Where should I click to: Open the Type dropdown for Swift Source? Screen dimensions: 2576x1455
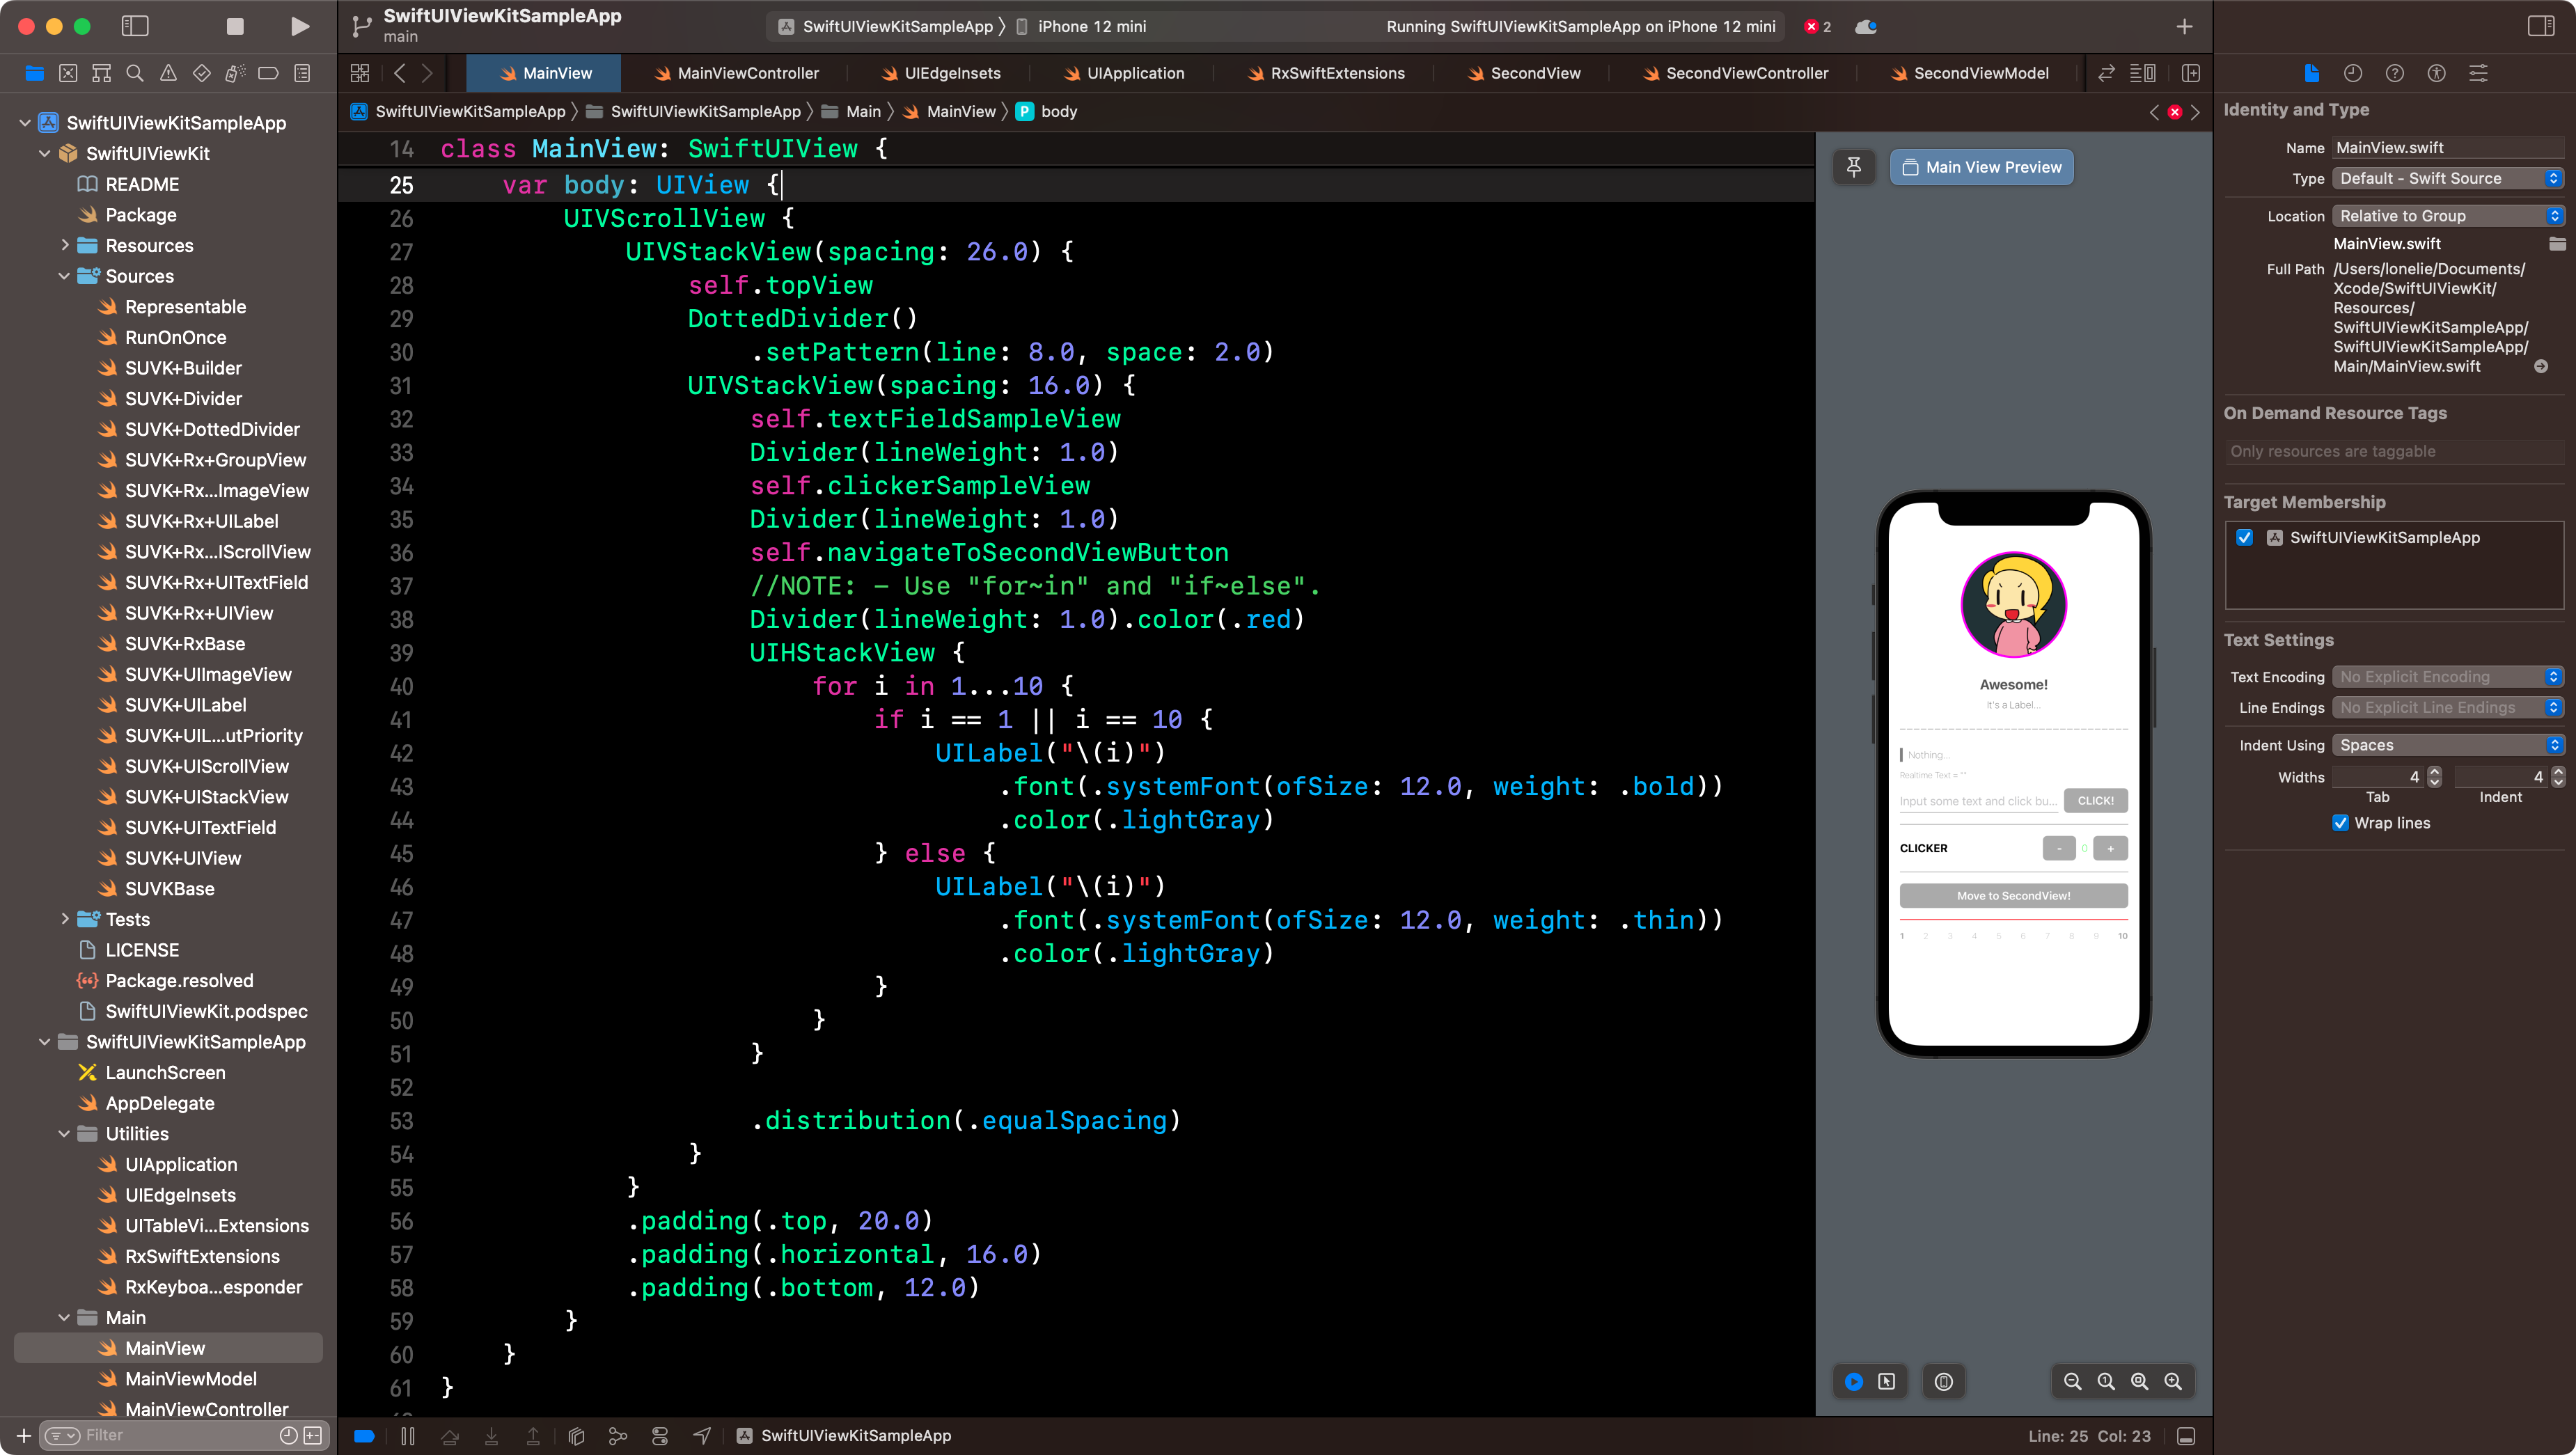[2448, 178]
